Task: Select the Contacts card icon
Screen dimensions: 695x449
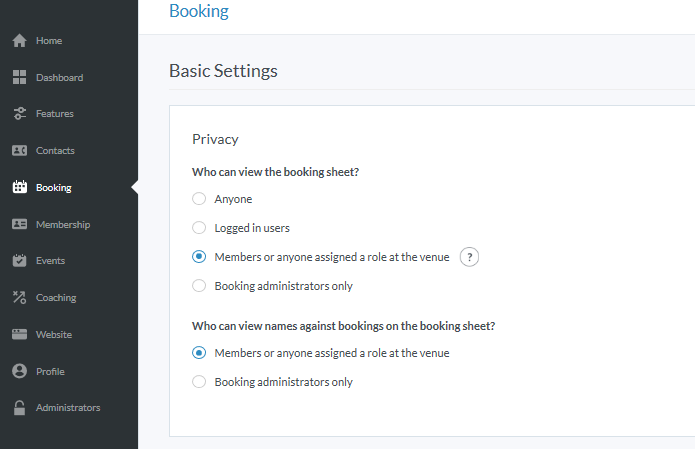Action: [x=19, y=151]
